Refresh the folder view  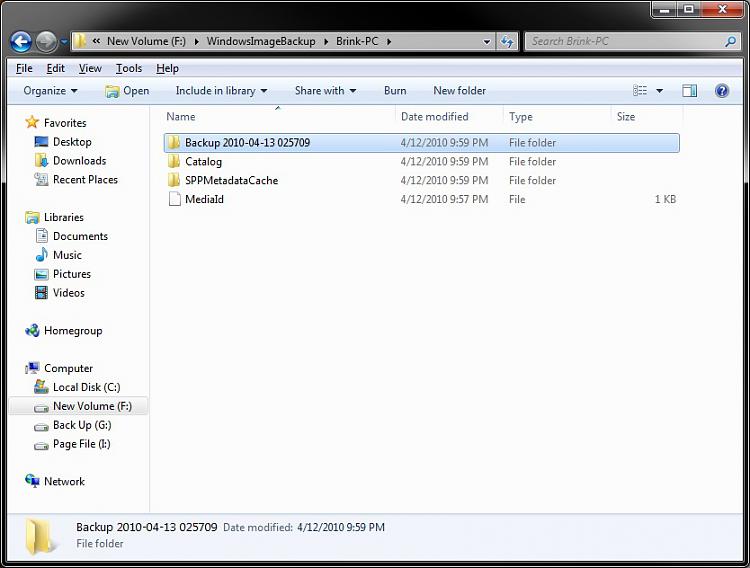point(507,42)
